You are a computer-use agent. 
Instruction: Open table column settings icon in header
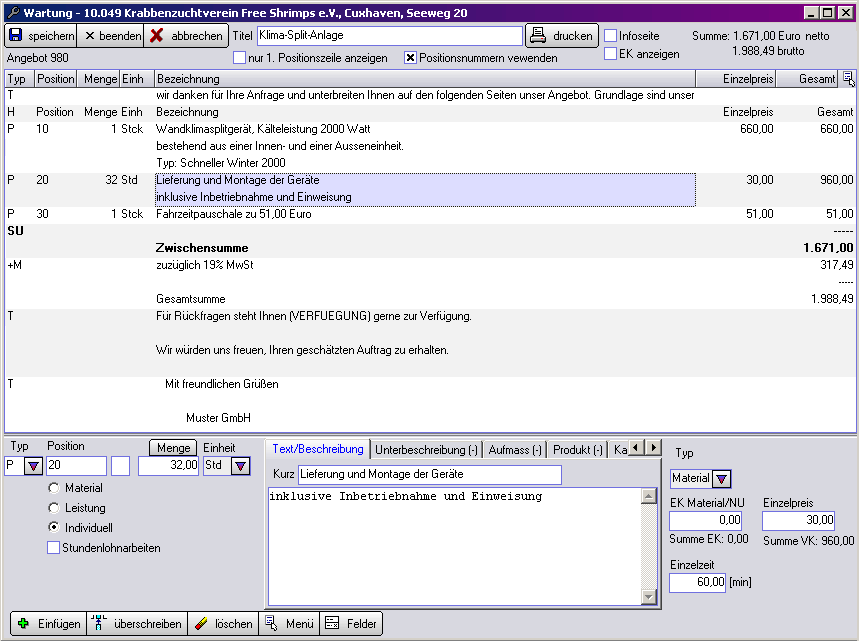point(848,79)
